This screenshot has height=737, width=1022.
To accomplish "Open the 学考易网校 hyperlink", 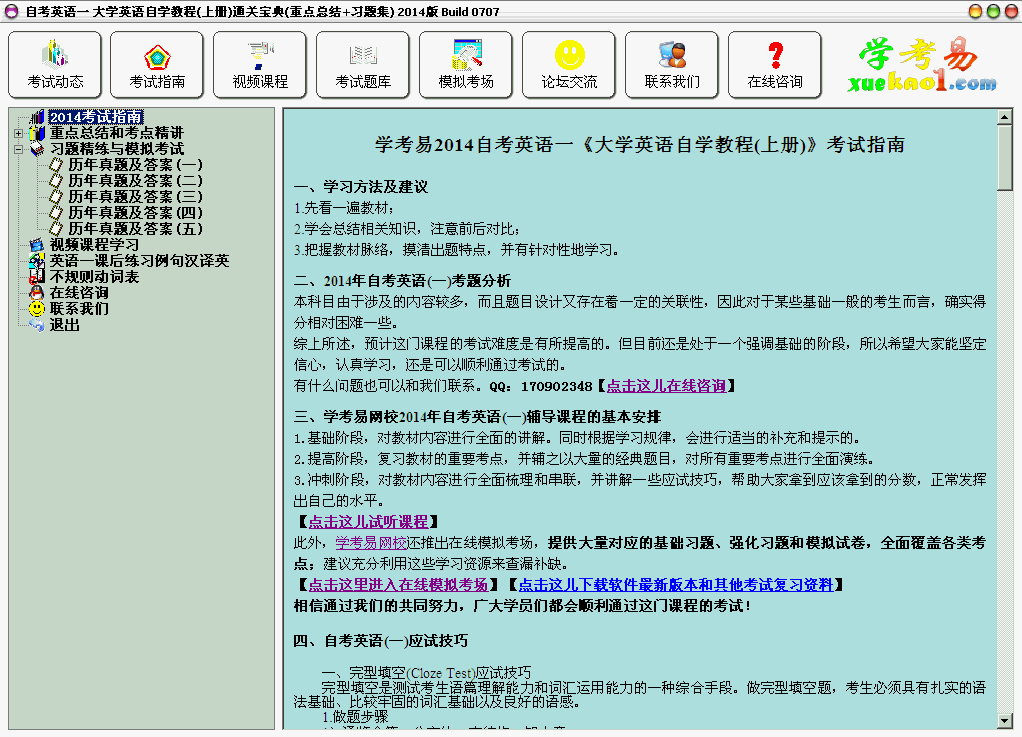I will (371, 543).
